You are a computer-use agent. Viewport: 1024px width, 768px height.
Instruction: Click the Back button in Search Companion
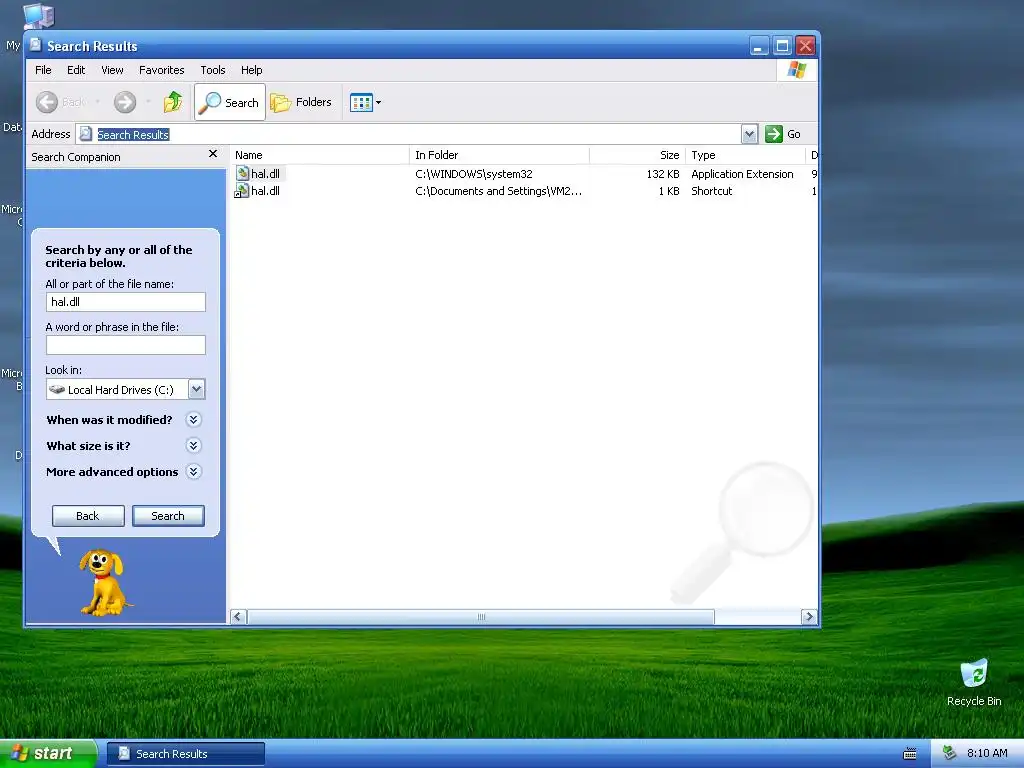[x=88, y=516]
